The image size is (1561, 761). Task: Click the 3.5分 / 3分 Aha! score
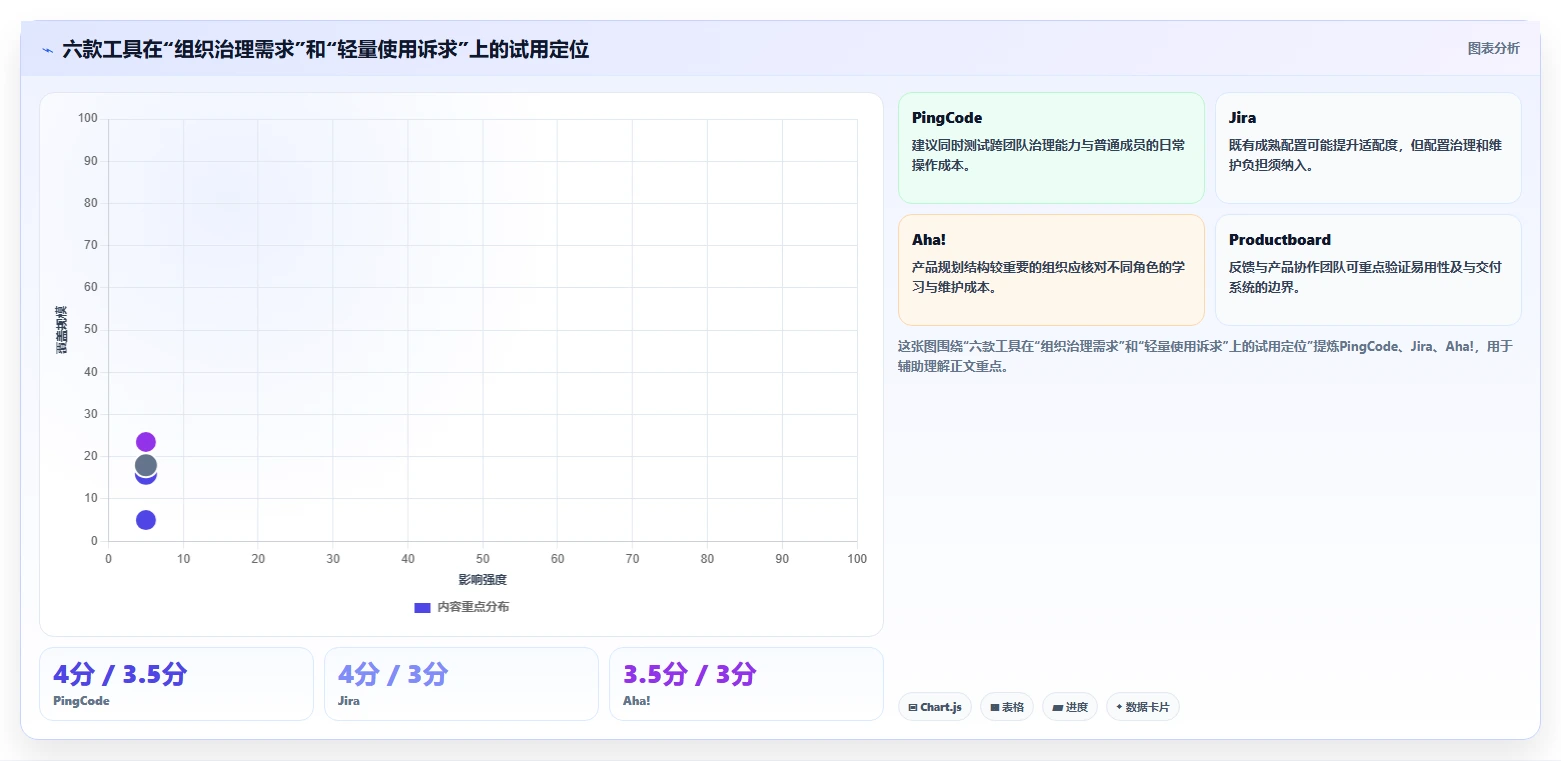(x=690, y=674)
